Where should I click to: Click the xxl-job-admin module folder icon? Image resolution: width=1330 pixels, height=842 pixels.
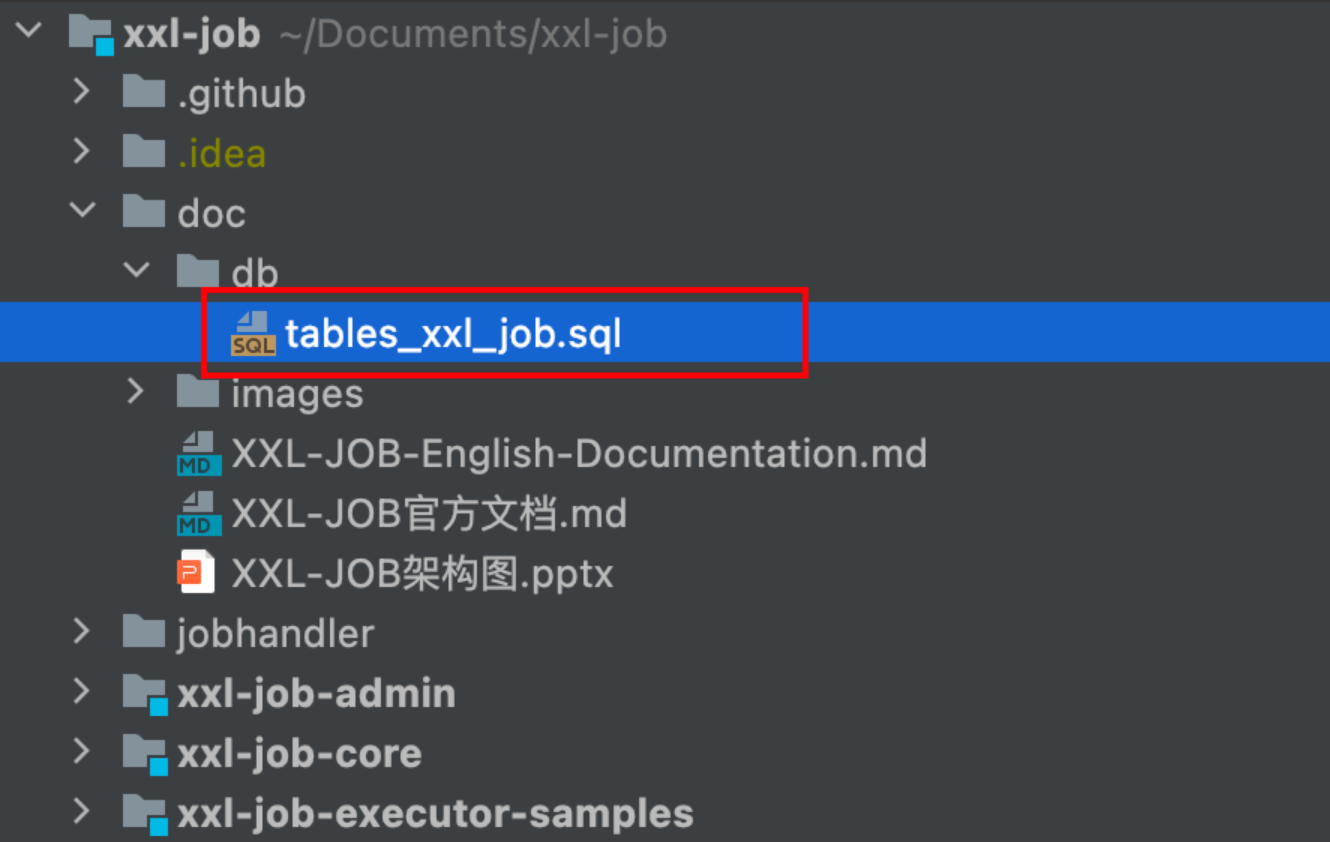tap(144, 694)
